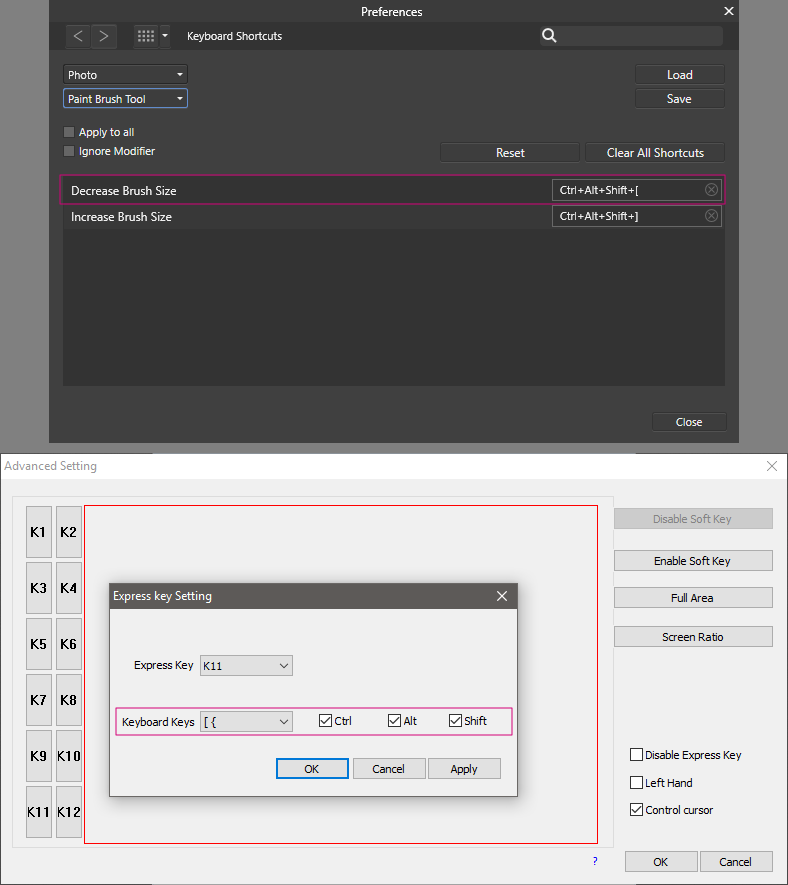This screenshot has width=788, height=885.
Task: Select the K11 express key button
Action: (38, 812)
